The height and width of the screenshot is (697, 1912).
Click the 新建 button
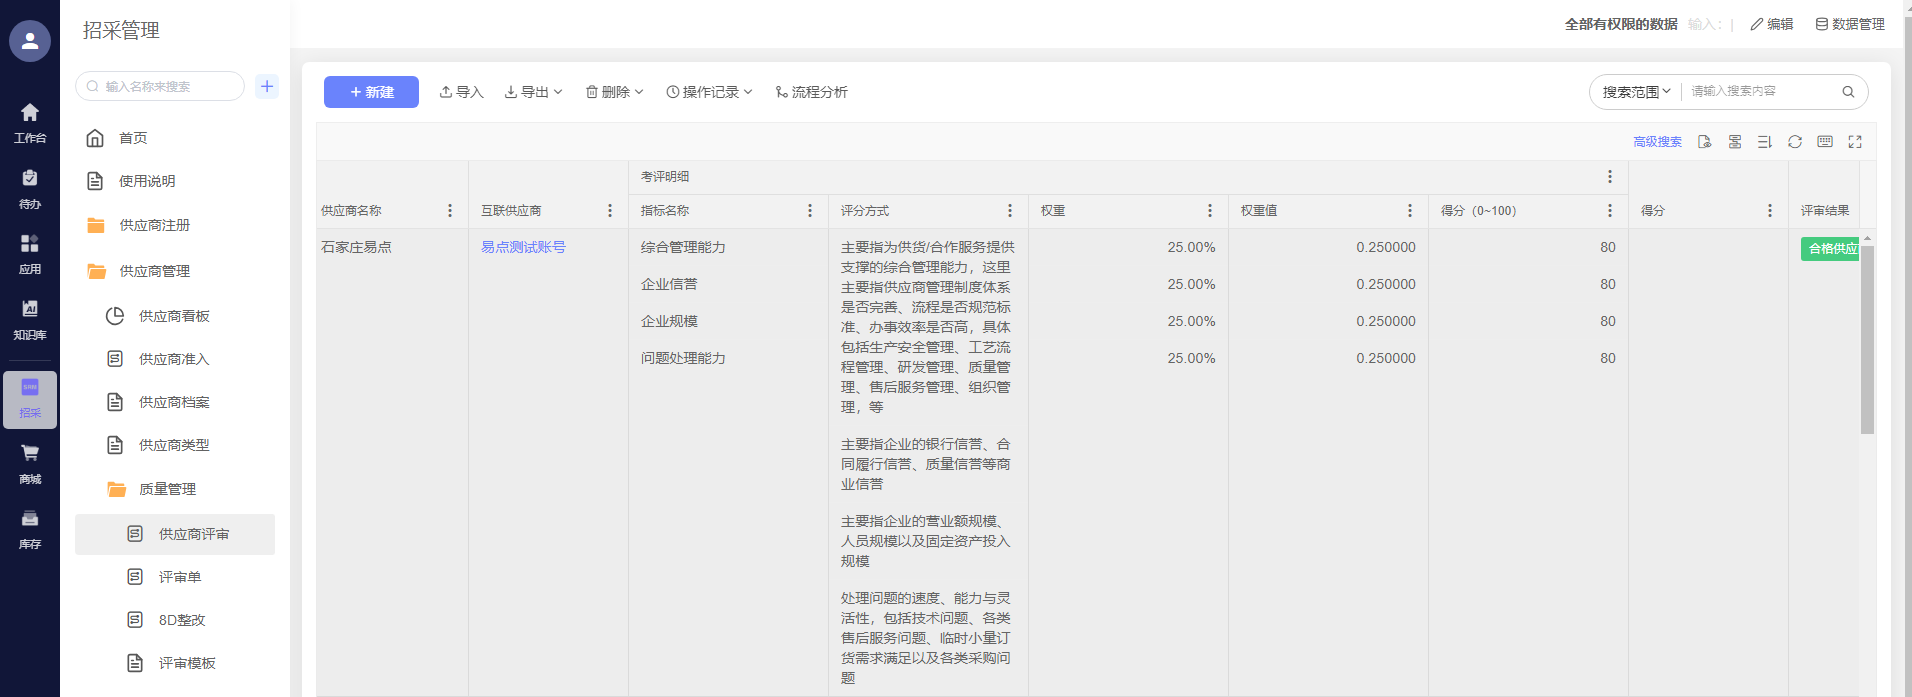pos(371,92)
